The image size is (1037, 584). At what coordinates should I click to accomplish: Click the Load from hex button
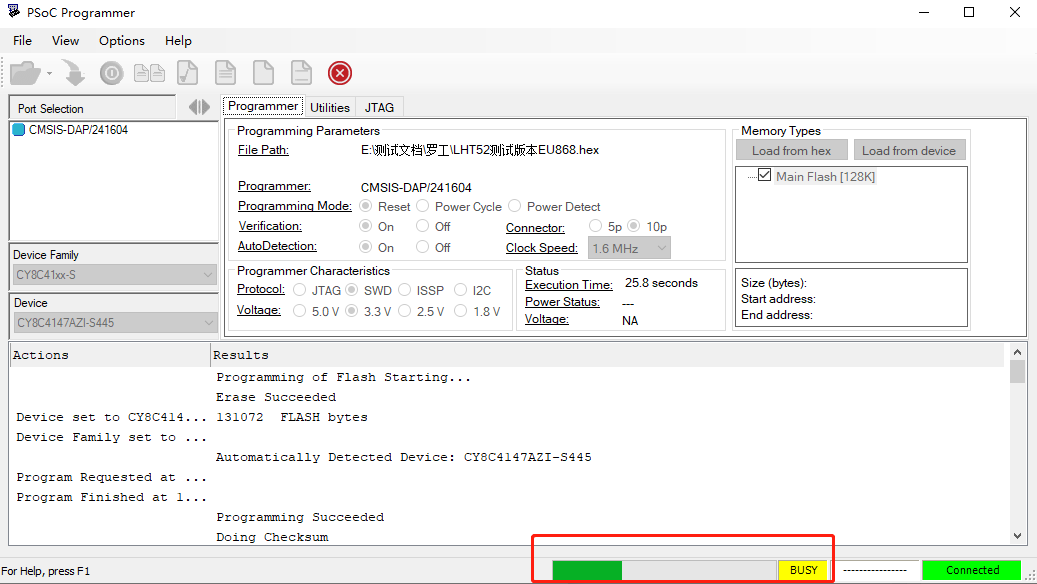792,150
